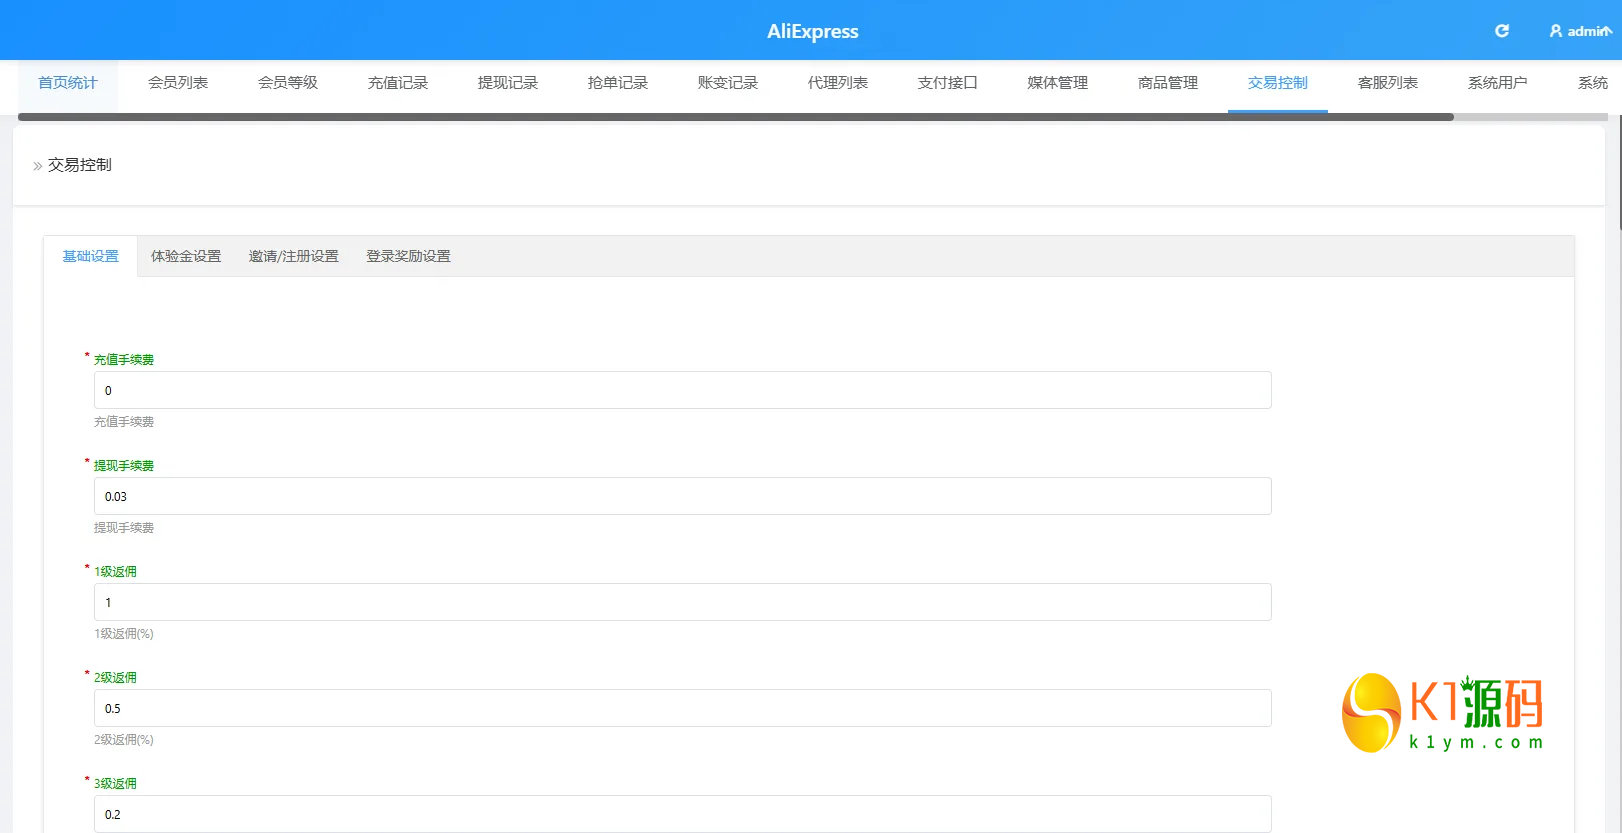The width and height of the screenshot is (1622, 833).
Task: Click the 提现手续费 green label
Action: (124, 466)
